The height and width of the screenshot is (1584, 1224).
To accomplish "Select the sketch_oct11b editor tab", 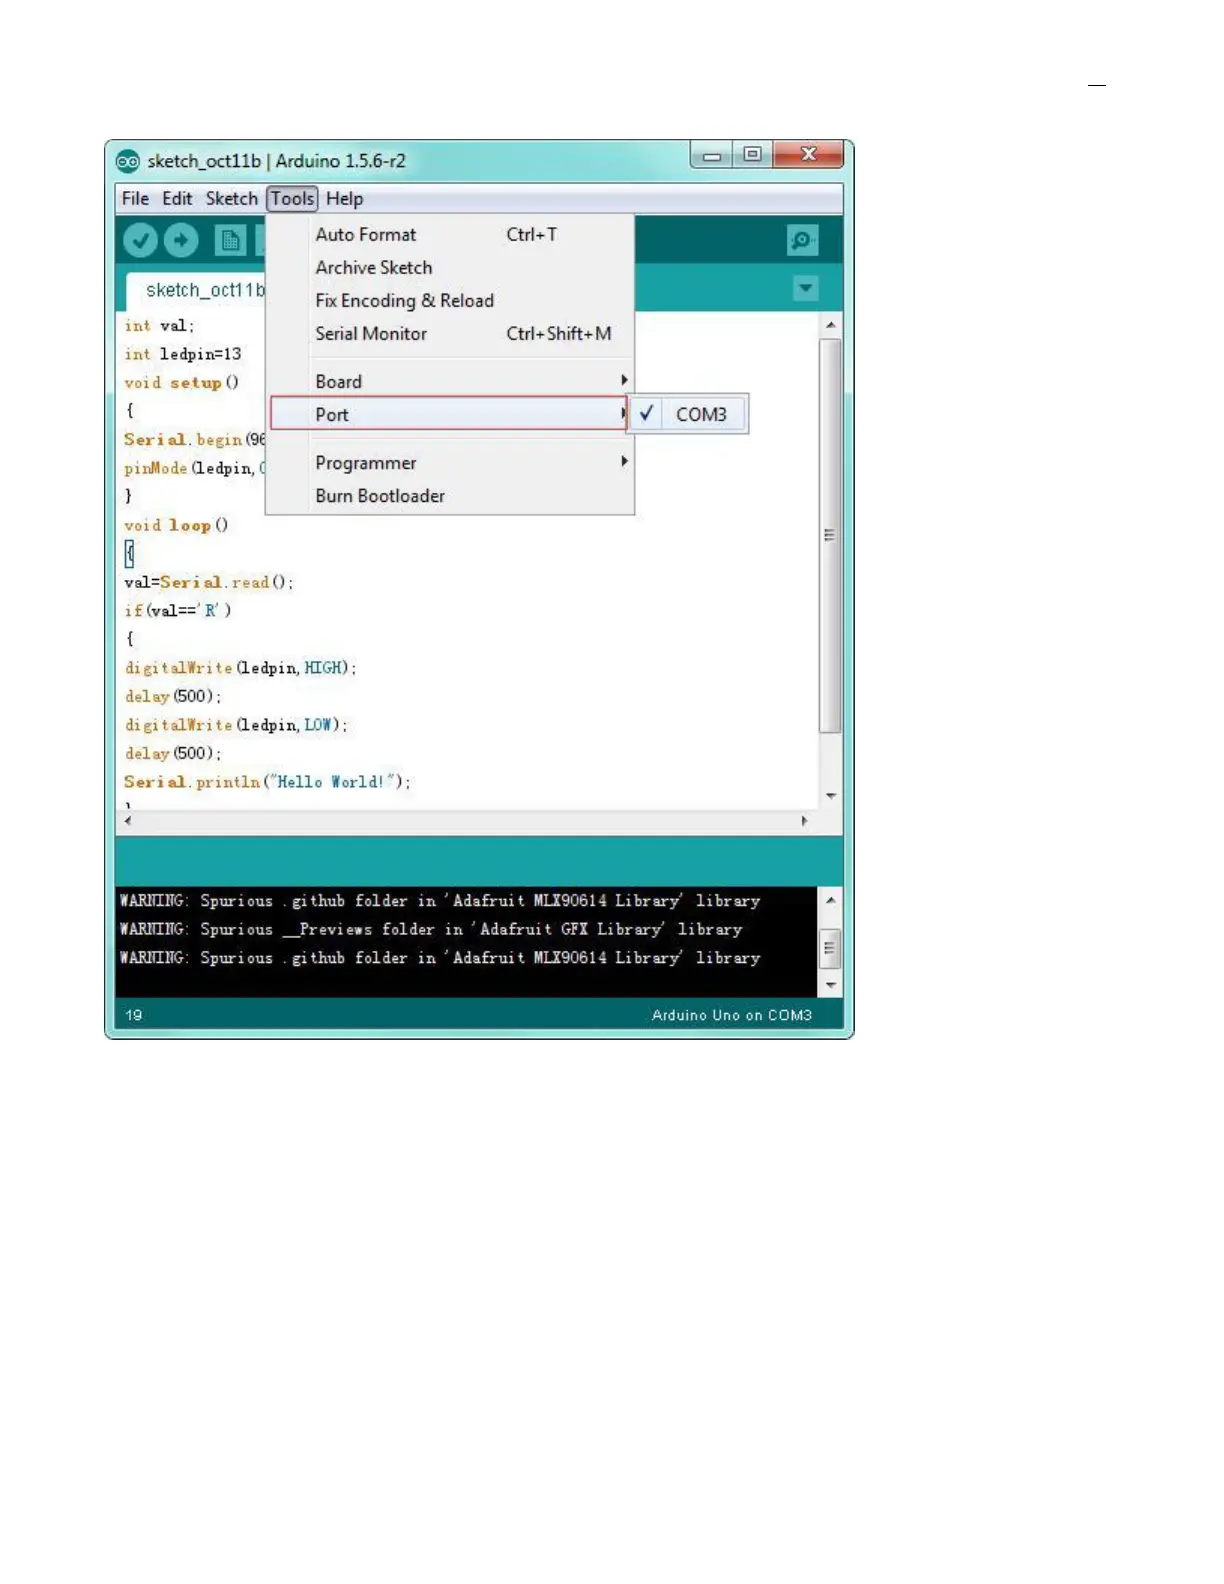I will tap(197, 290).
